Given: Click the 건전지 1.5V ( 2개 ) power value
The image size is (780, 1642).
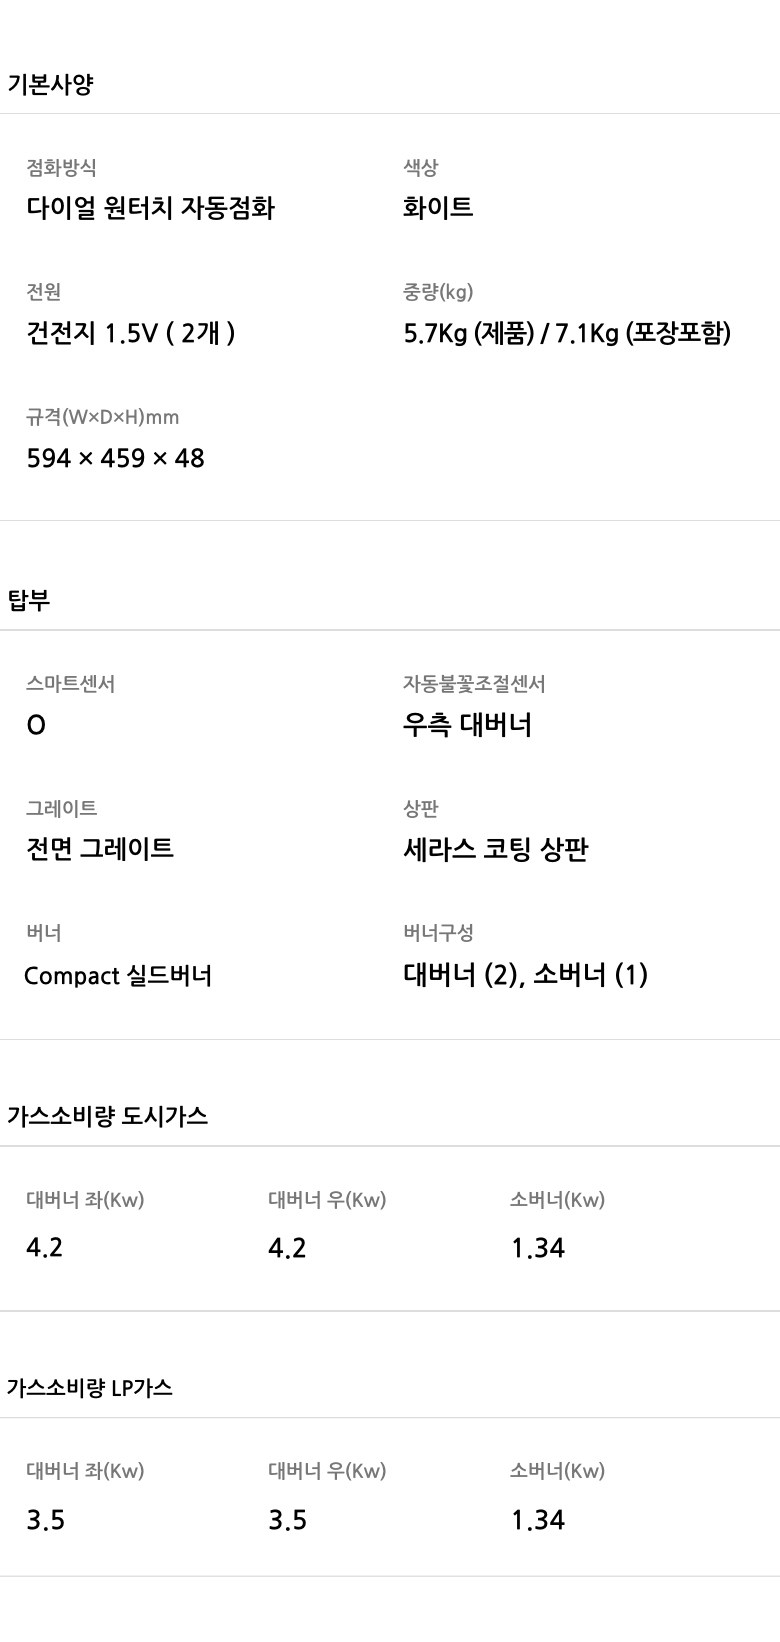Looking at the screenshot, I should tap(131, 333).
